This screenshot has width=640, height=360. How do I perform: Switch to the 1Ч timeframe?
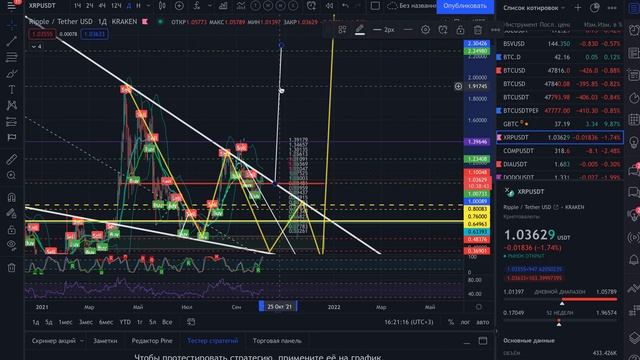78,6
